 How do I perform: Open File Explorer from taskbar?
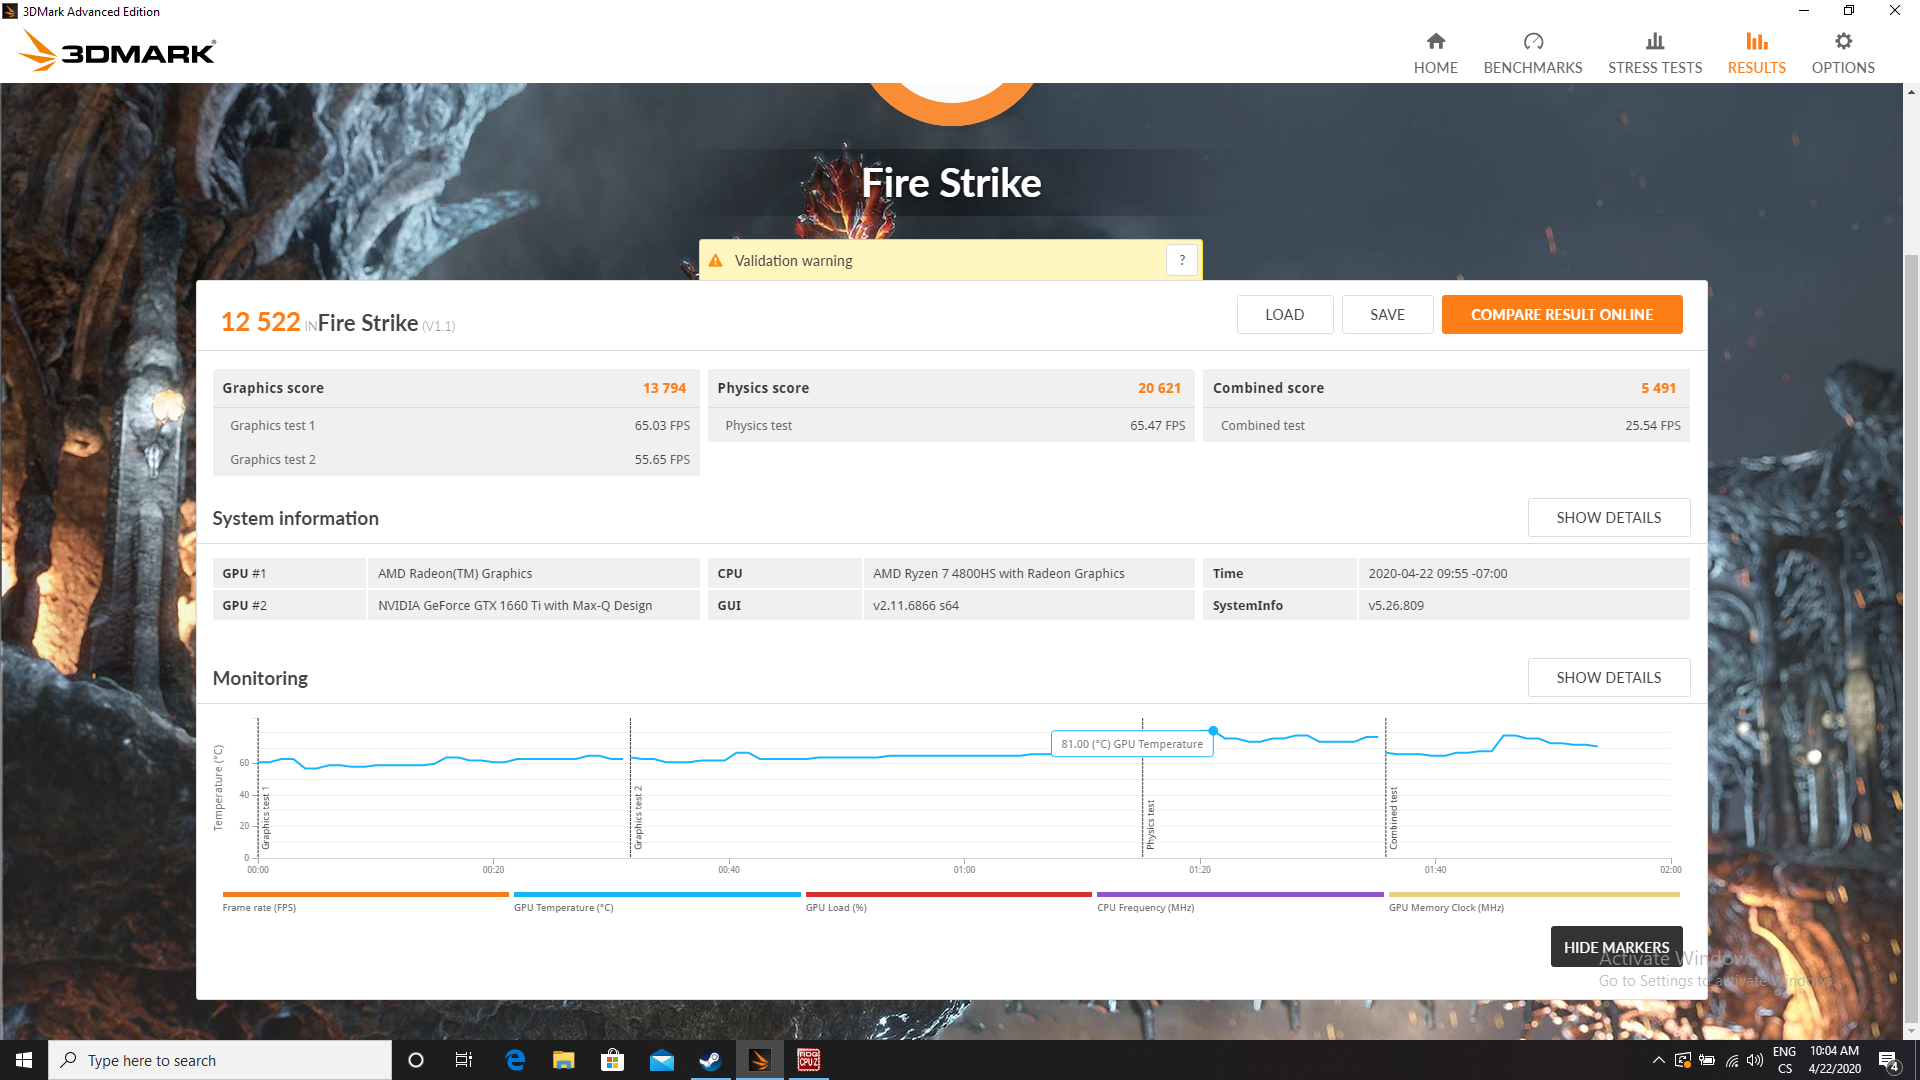click(564, 1060)
